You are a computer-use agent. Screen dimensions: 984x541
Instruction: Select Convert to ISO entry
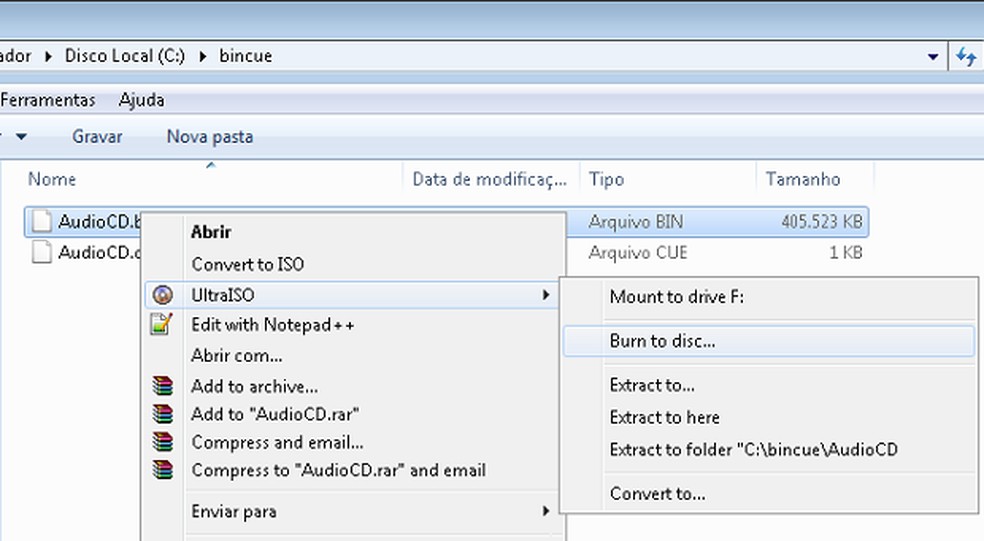pos(247,265)
